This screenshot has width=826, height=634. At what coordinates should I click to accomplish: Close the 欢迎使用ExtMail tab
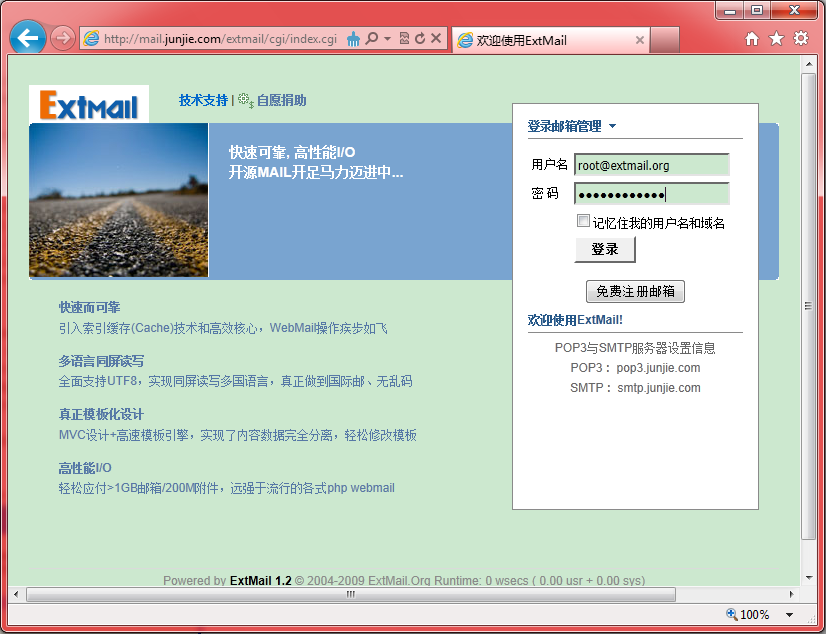coord(640,40)
